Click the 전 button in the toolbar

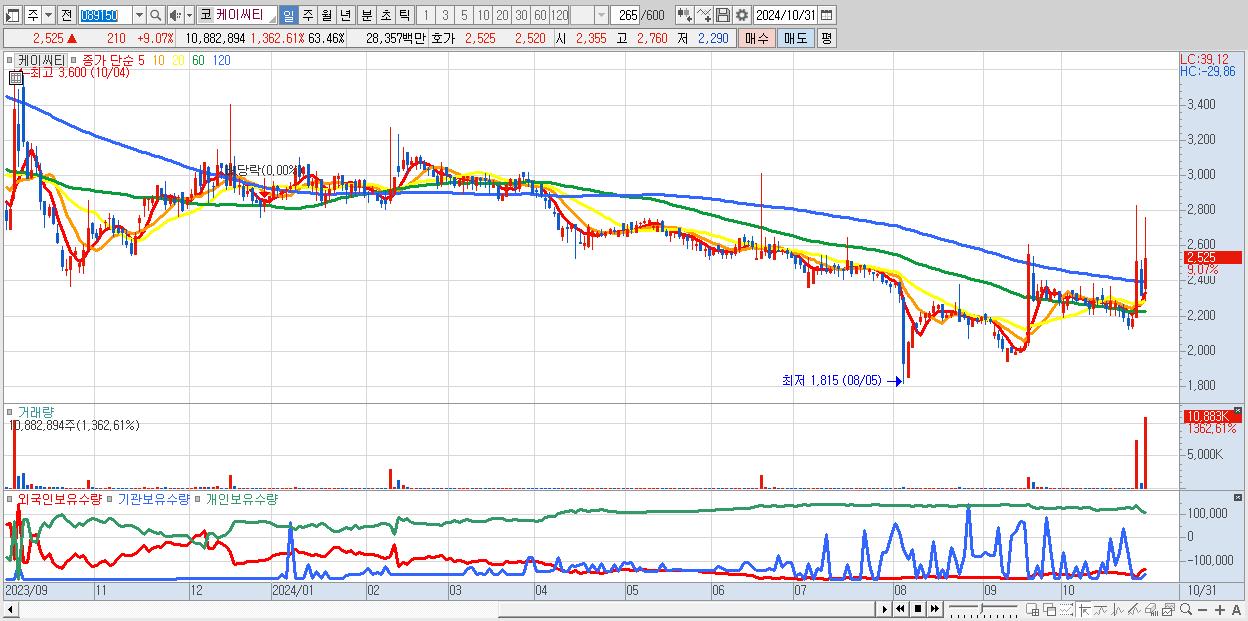click(66, 15)
